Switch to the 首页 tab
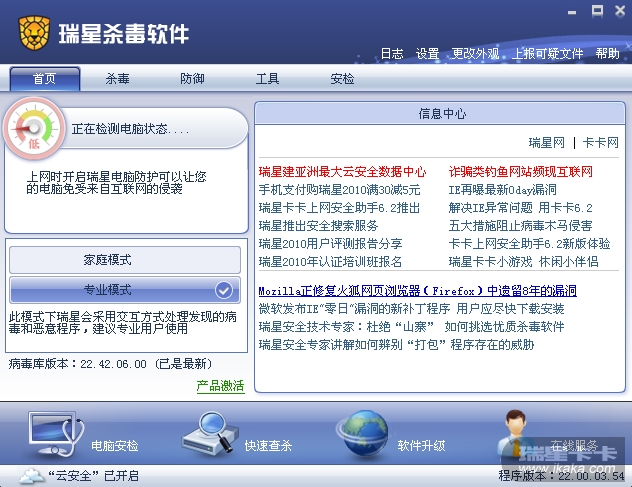The width and height of the screenshot is (632, 487). click(x=45, y=79)
